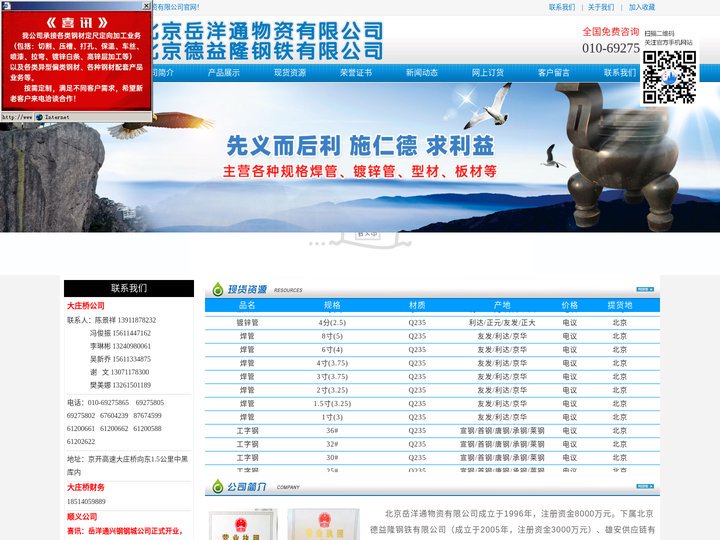
Task: Click finance phone number 18514059889
Action: (x=86, y=501)
